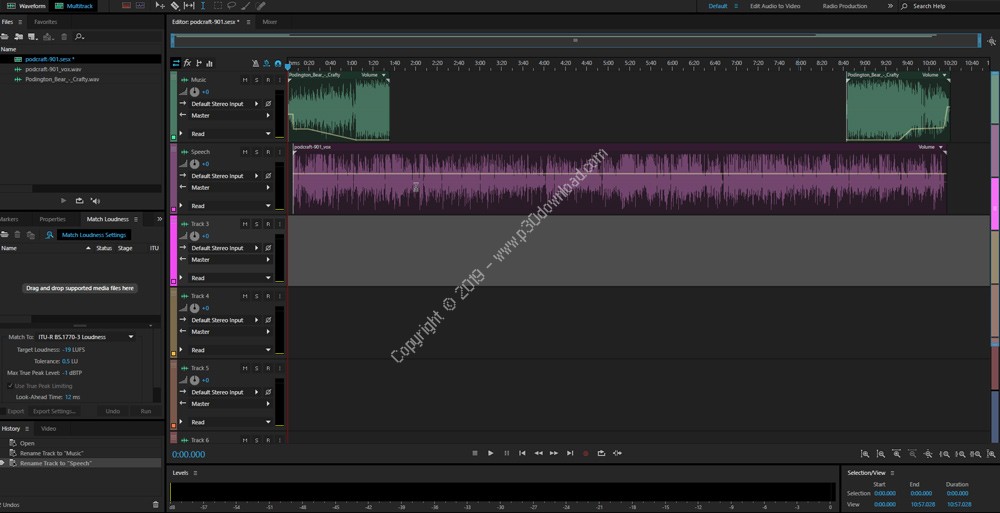Delete selected history state using trash icon
Screen dimensions: 1000x513
155,504
